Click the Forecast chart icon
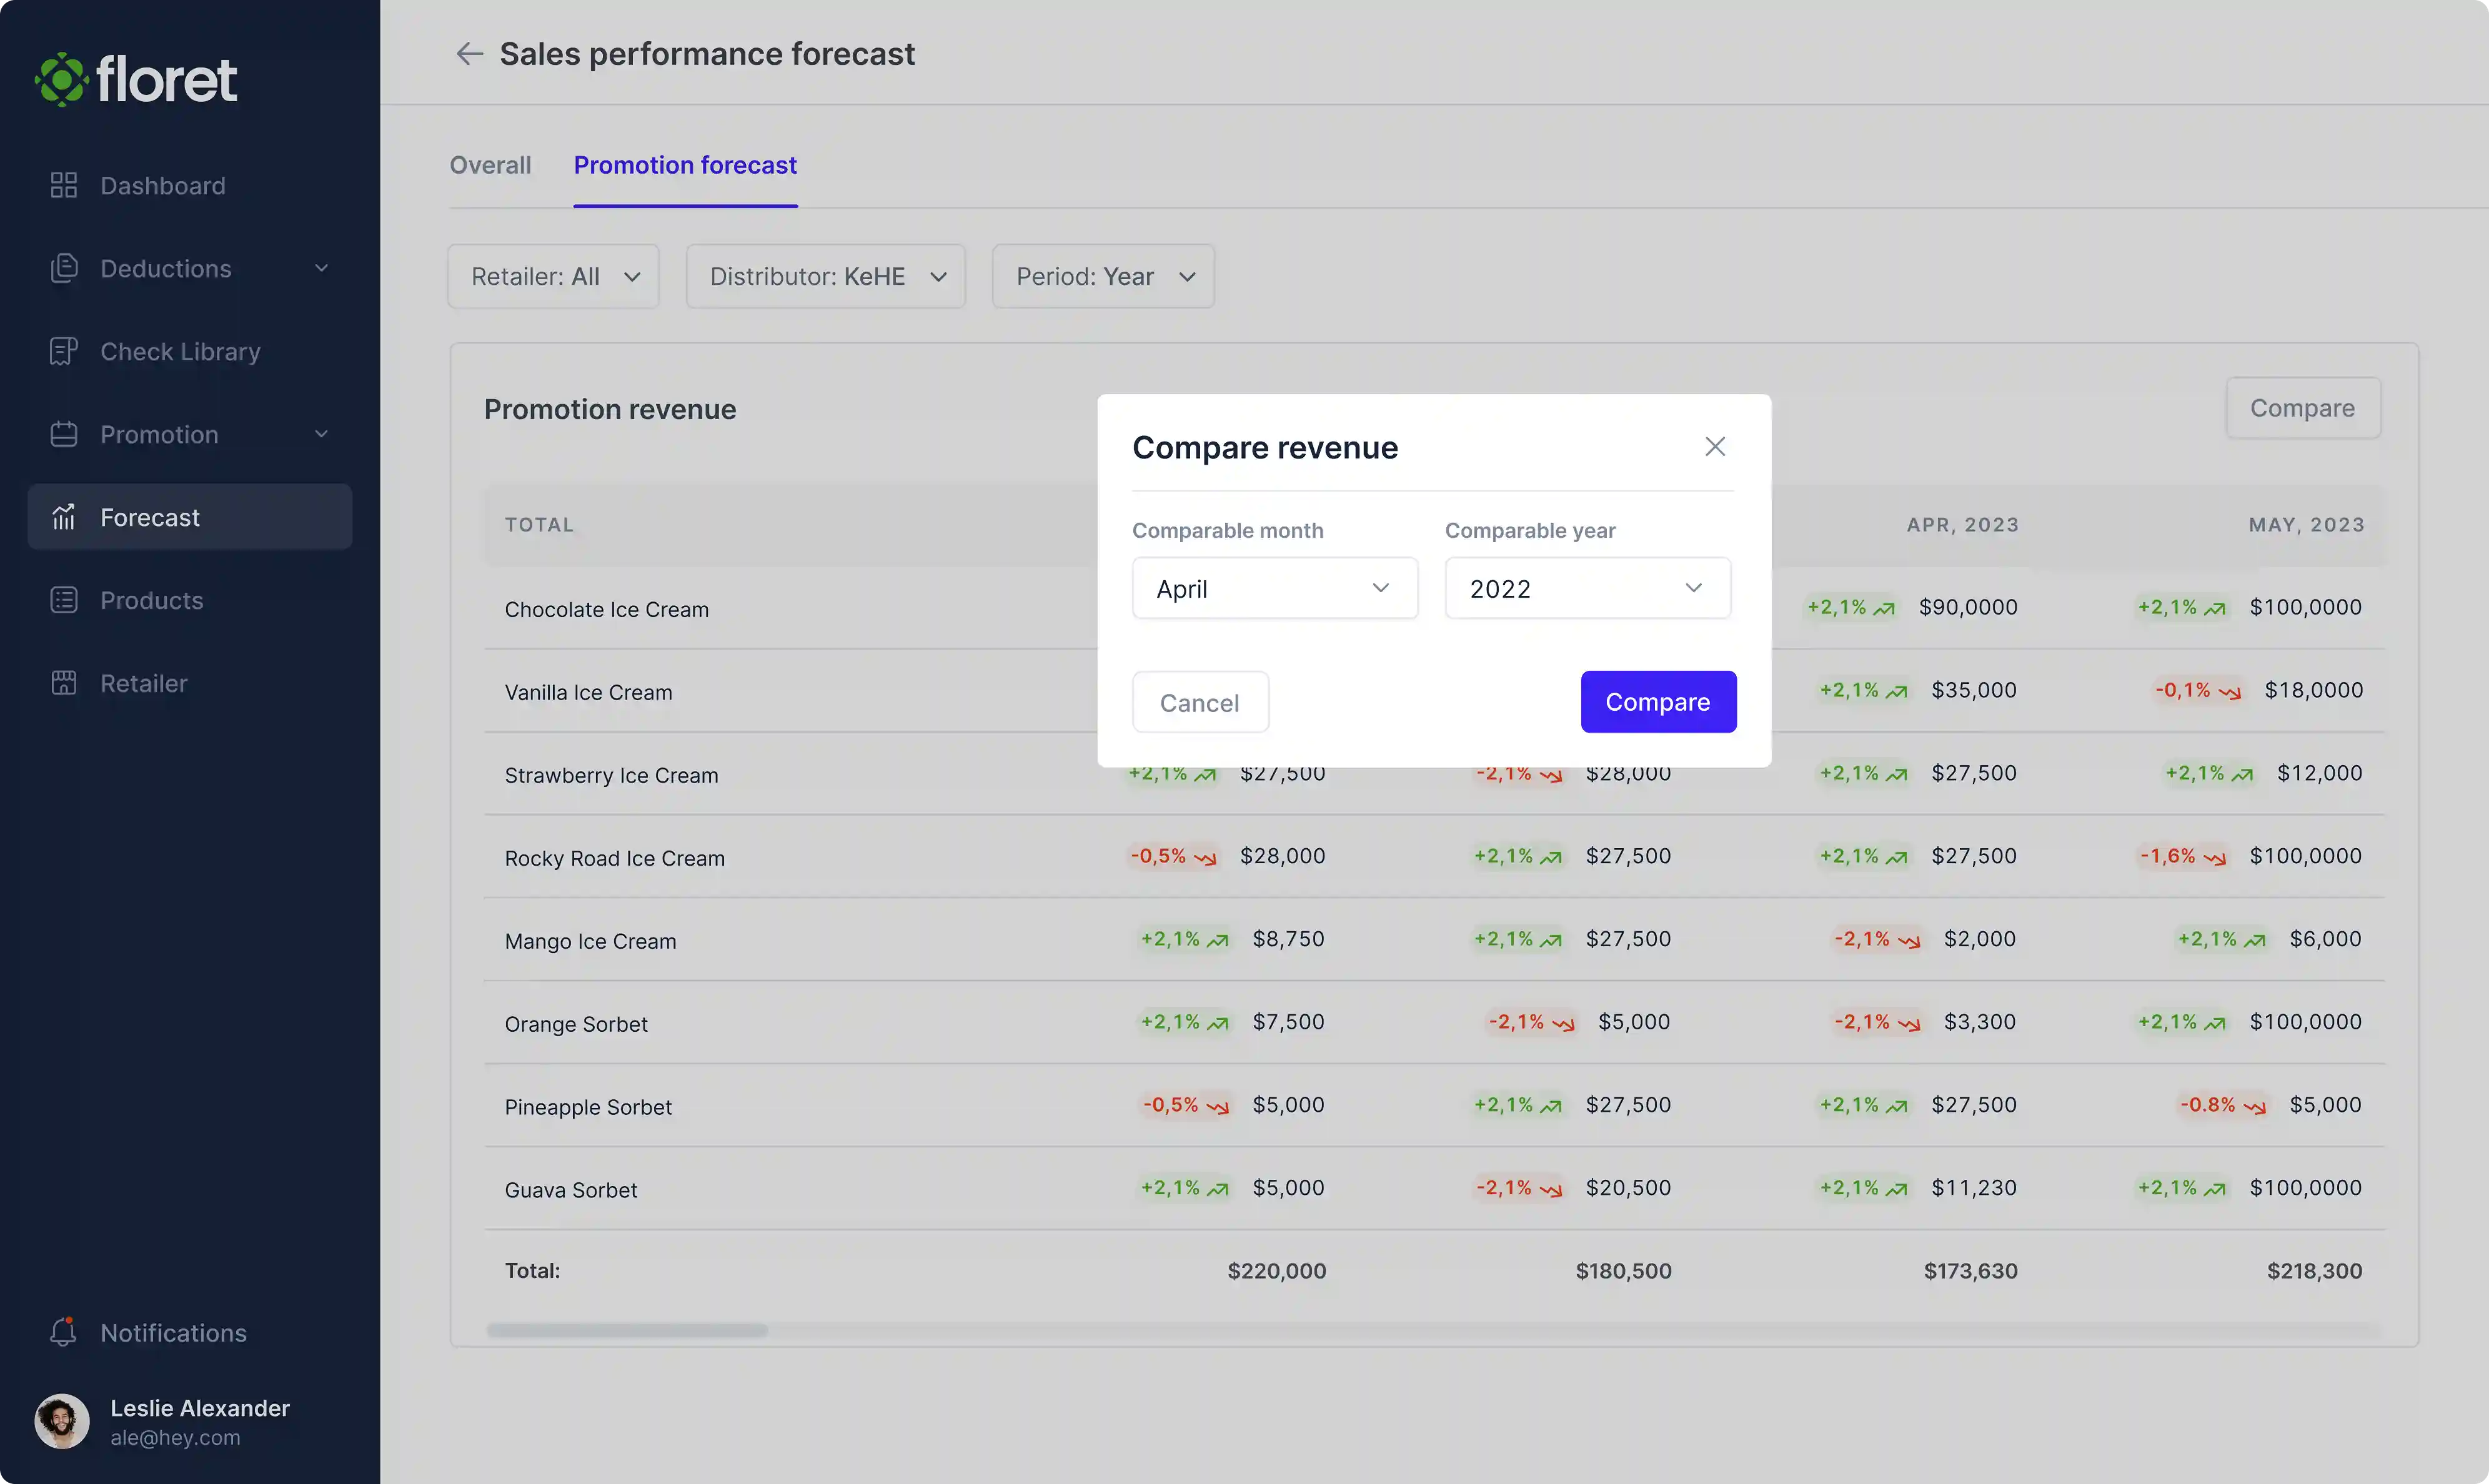The height and width of the screenshot is (1484, 2489). click(63, 517)
